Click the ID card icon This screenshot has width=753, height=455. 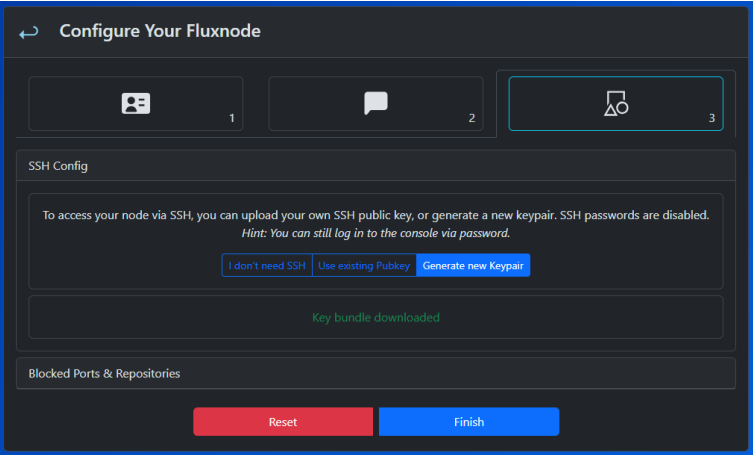[x=136, y=103]
